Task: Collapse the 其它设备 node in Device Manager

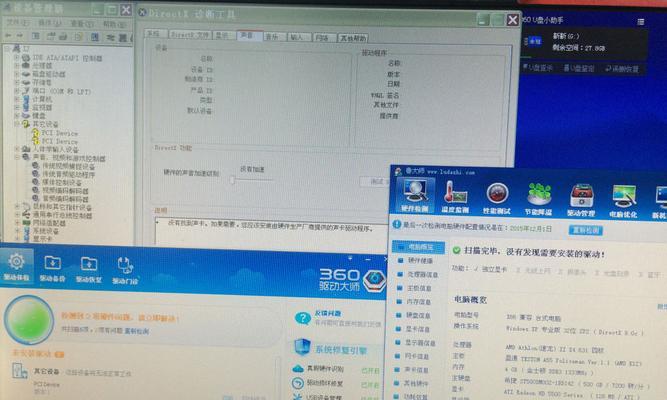Action: click(x=17, y=124)
